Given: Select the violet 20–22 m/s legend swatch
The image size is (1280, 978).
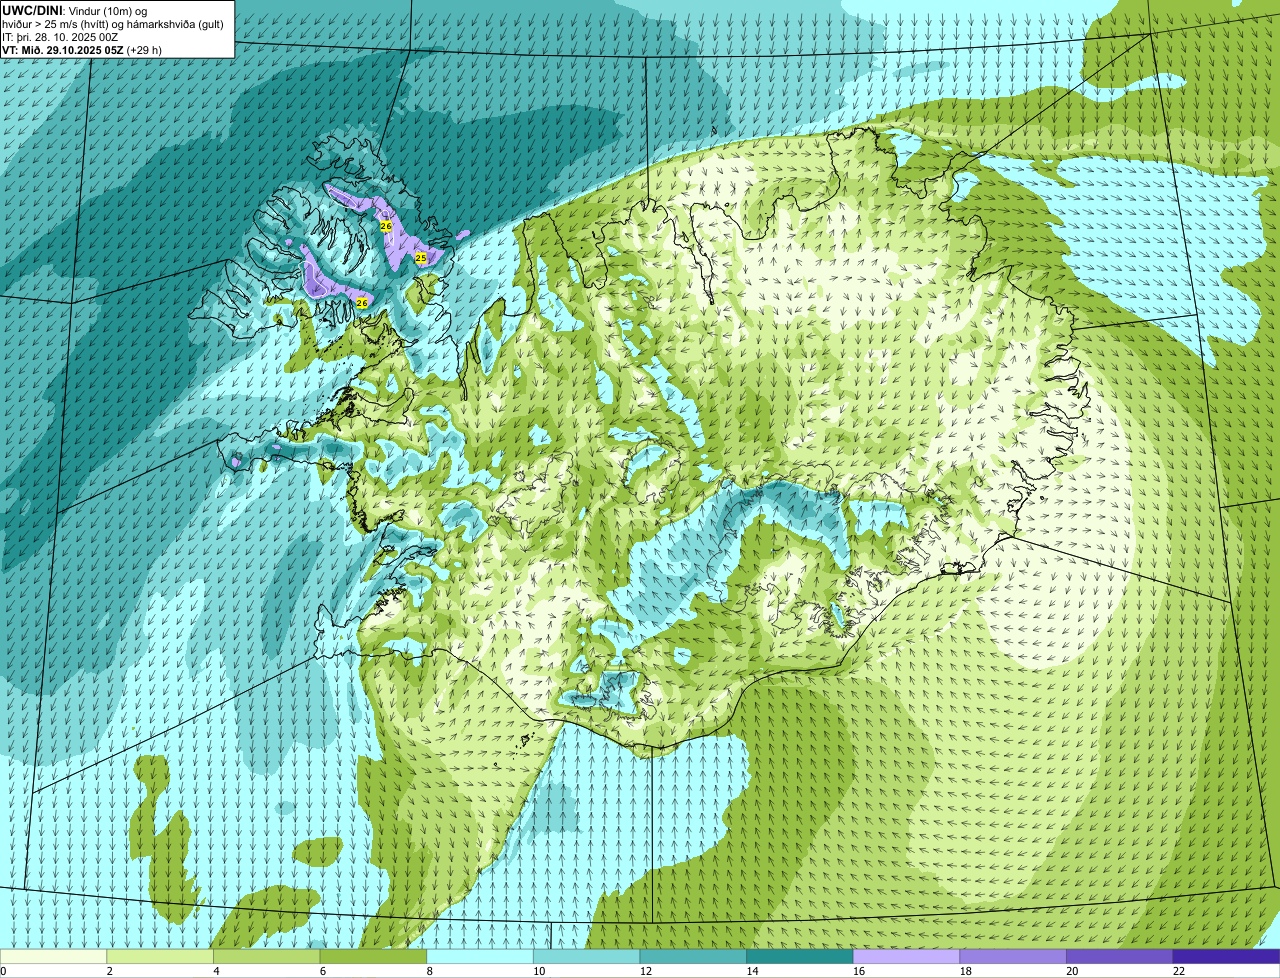Looking at the screenshot, I should 1119,956.
